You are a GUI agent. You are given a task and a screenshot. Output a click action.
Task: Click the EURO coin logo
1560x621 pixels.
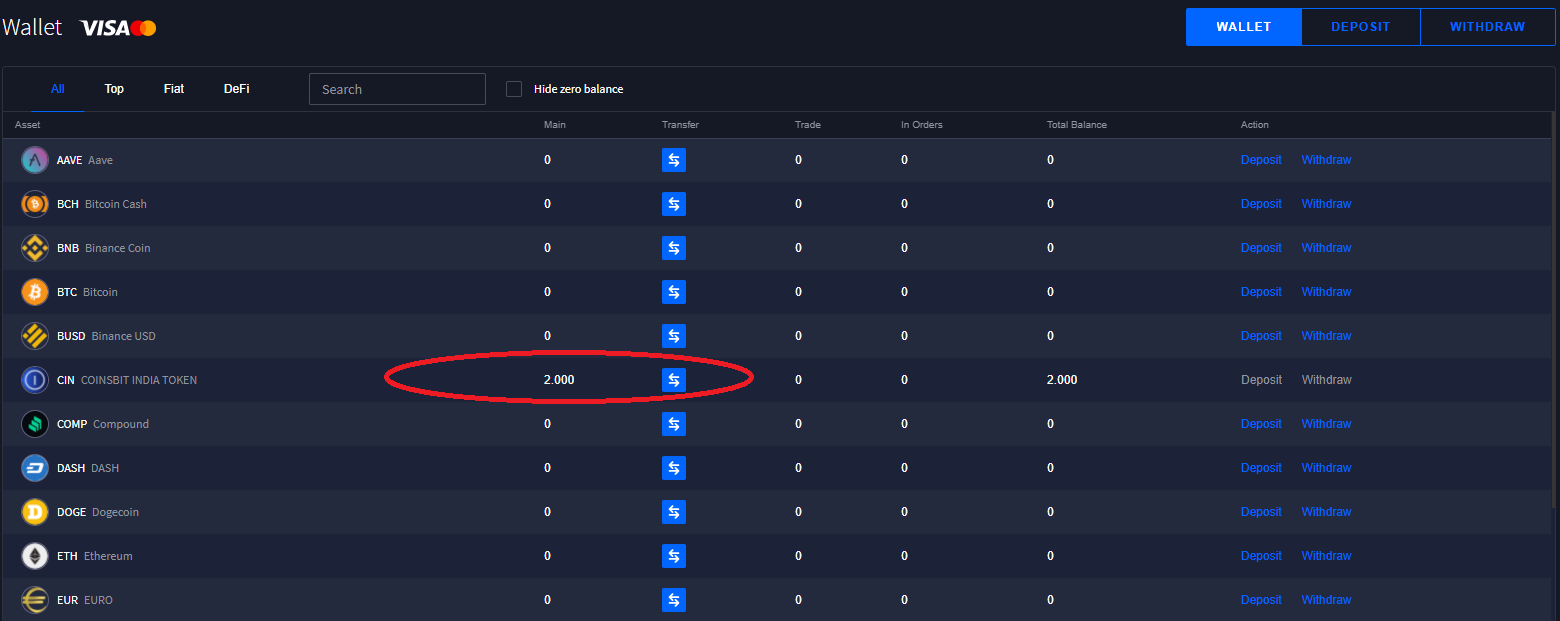click(35, 600)
